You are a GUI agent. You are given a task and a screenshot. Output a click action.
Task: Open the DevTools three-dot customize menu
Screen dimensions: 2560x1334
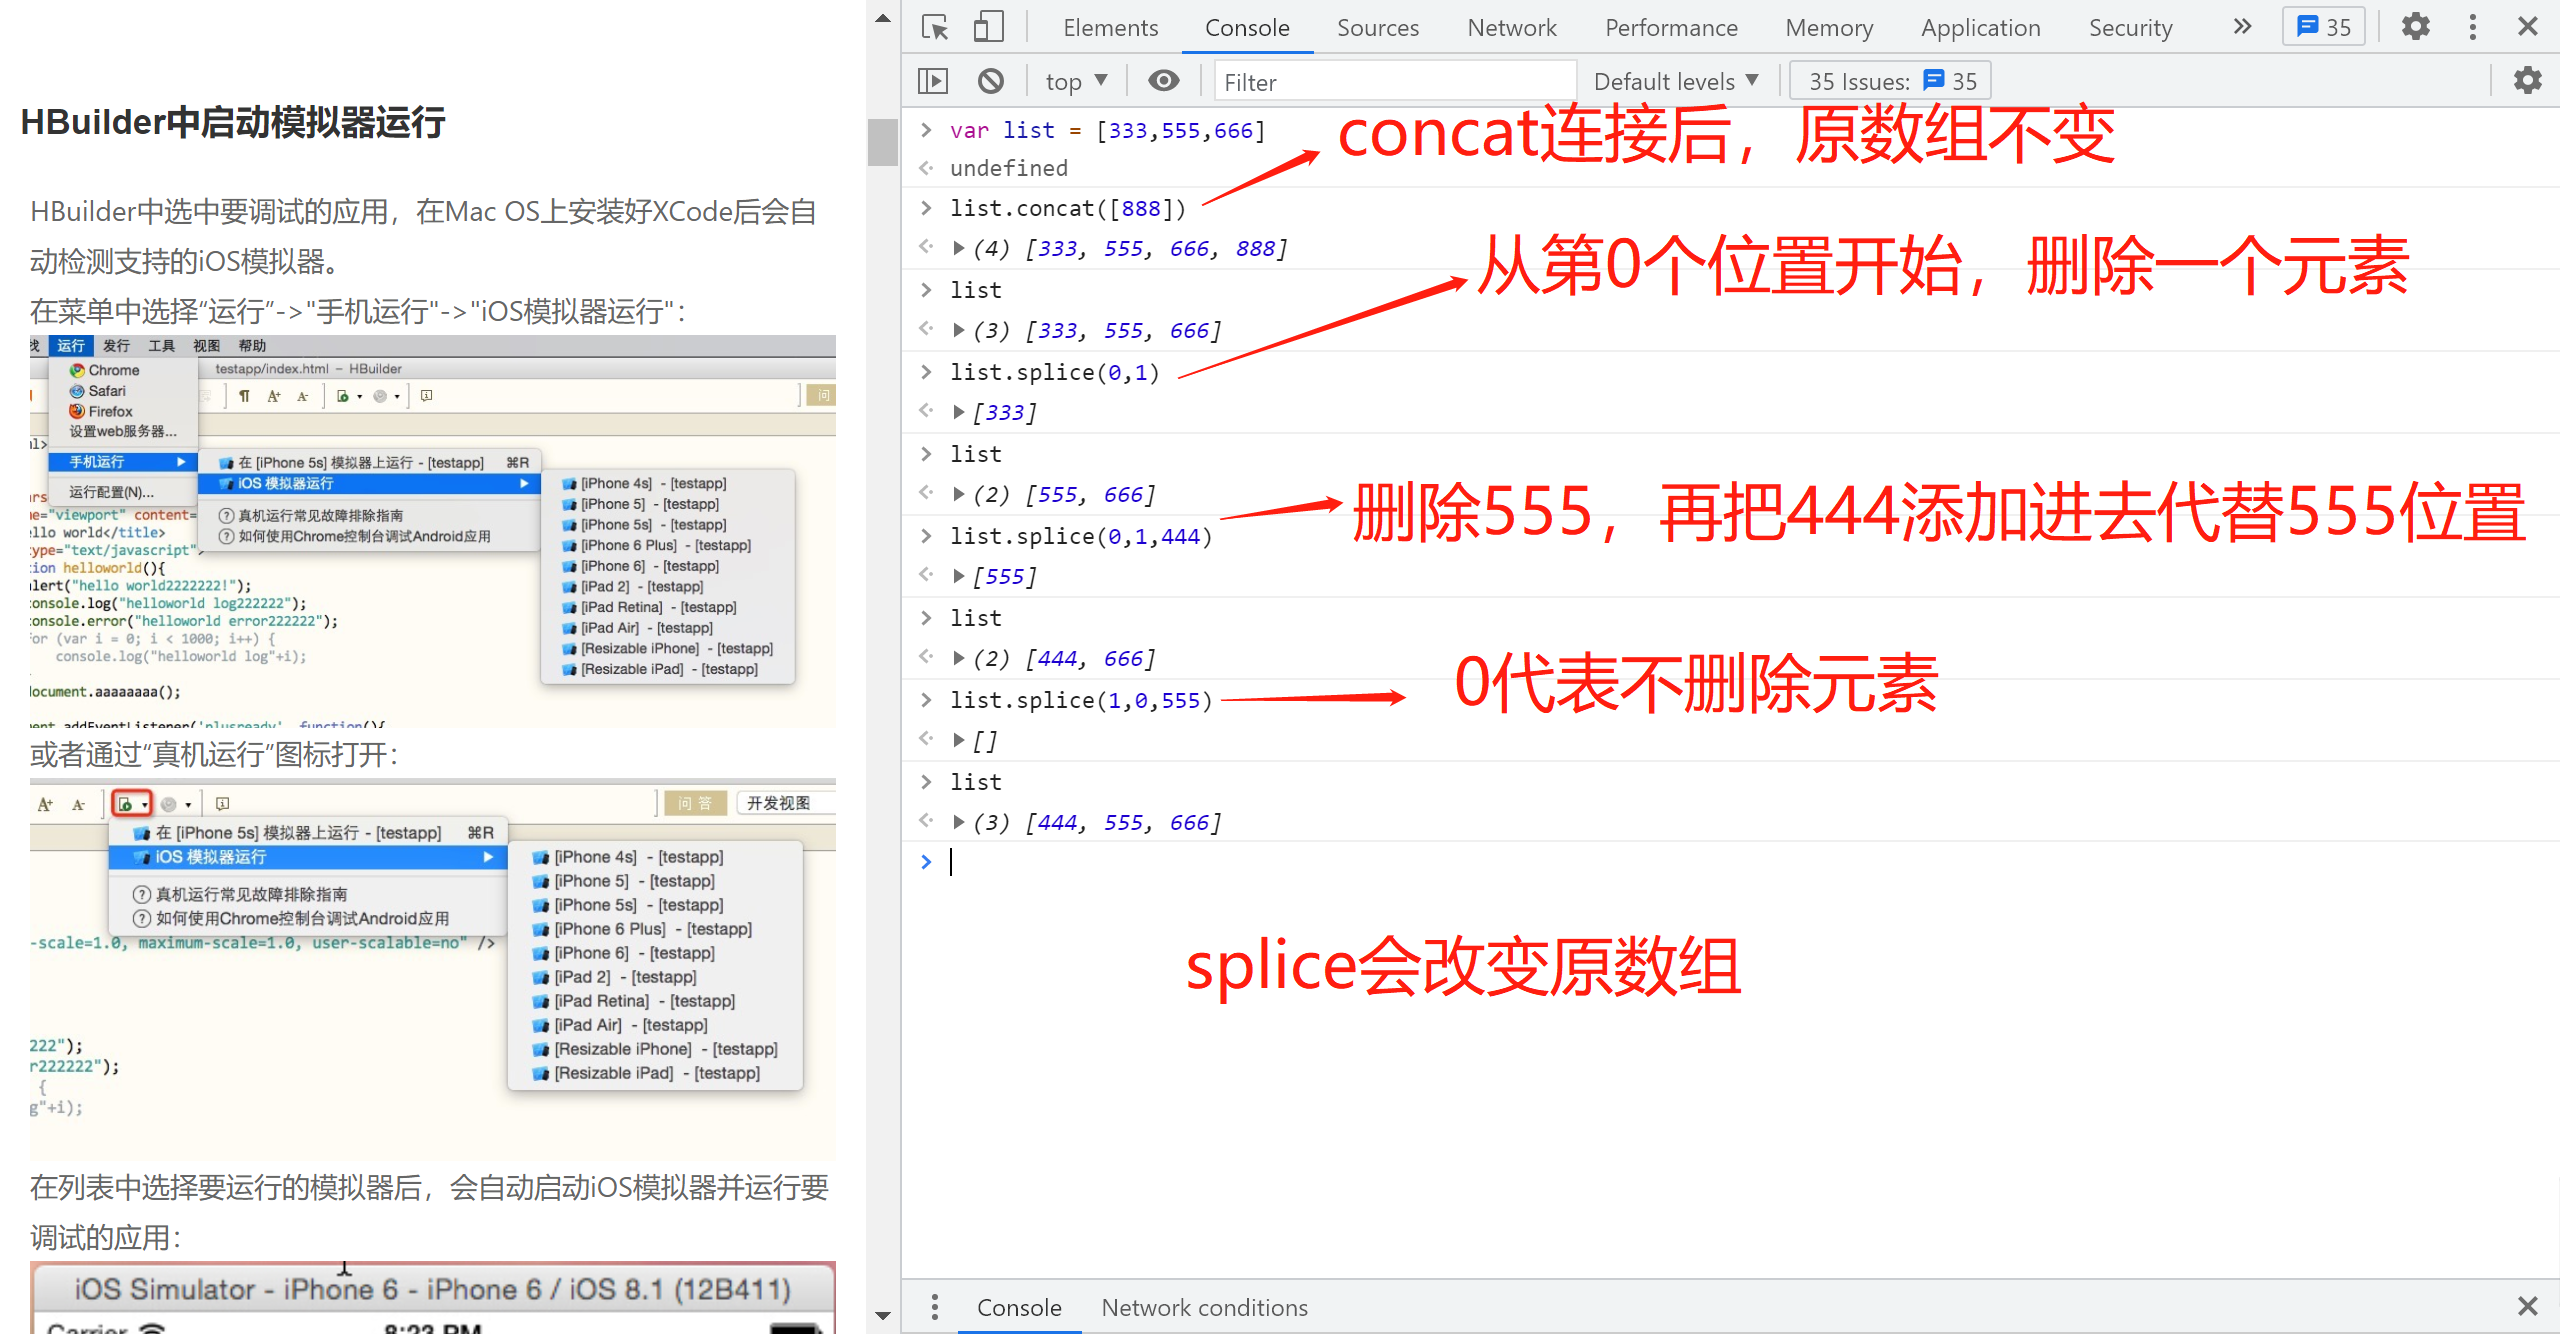(2472, 27)
